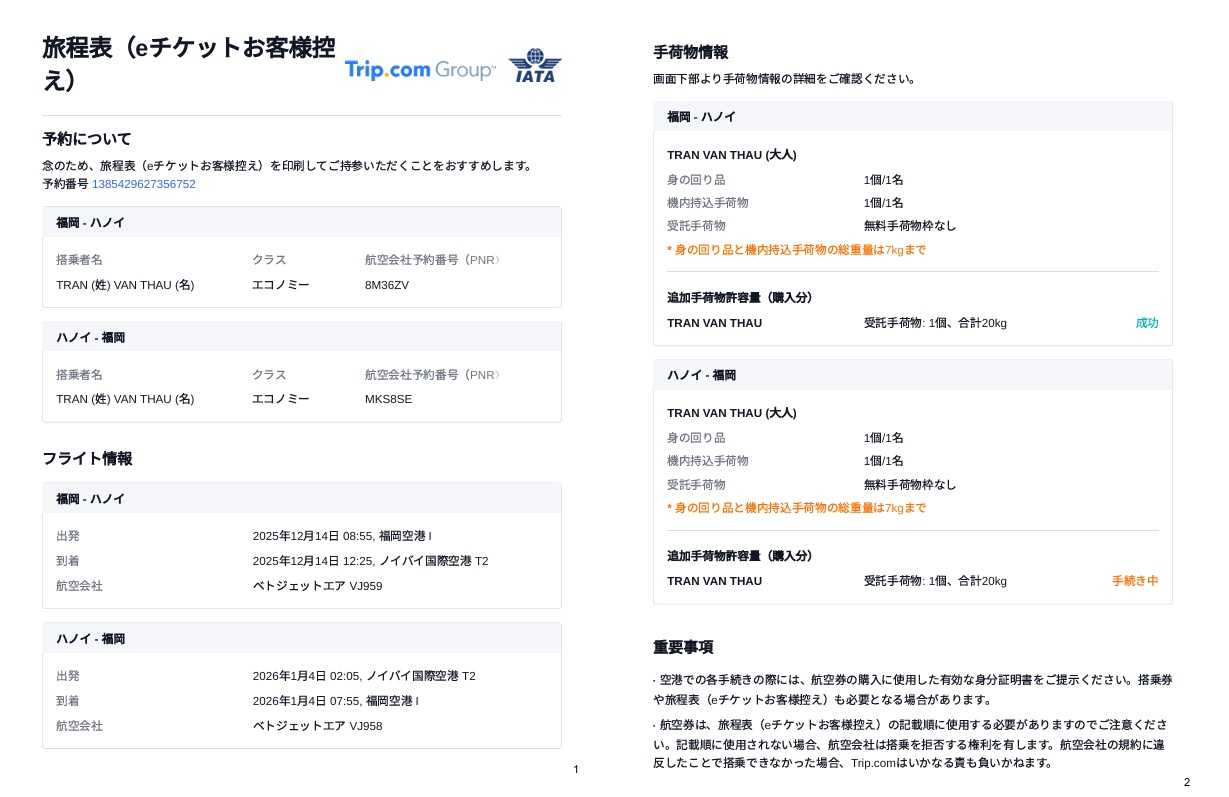Click the 予約について section heading
The width and height of the screenshot is (1229, 797).
pyautogui.click(x=87, y=139)
